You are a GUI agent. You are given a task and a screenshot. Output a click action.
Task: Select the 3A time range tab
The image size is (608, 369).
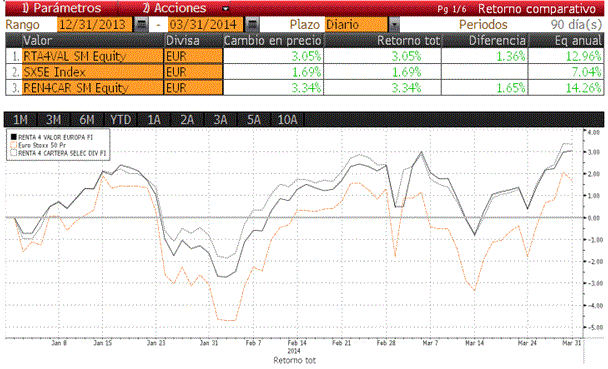pyautogui.click(x=220, y=120)
